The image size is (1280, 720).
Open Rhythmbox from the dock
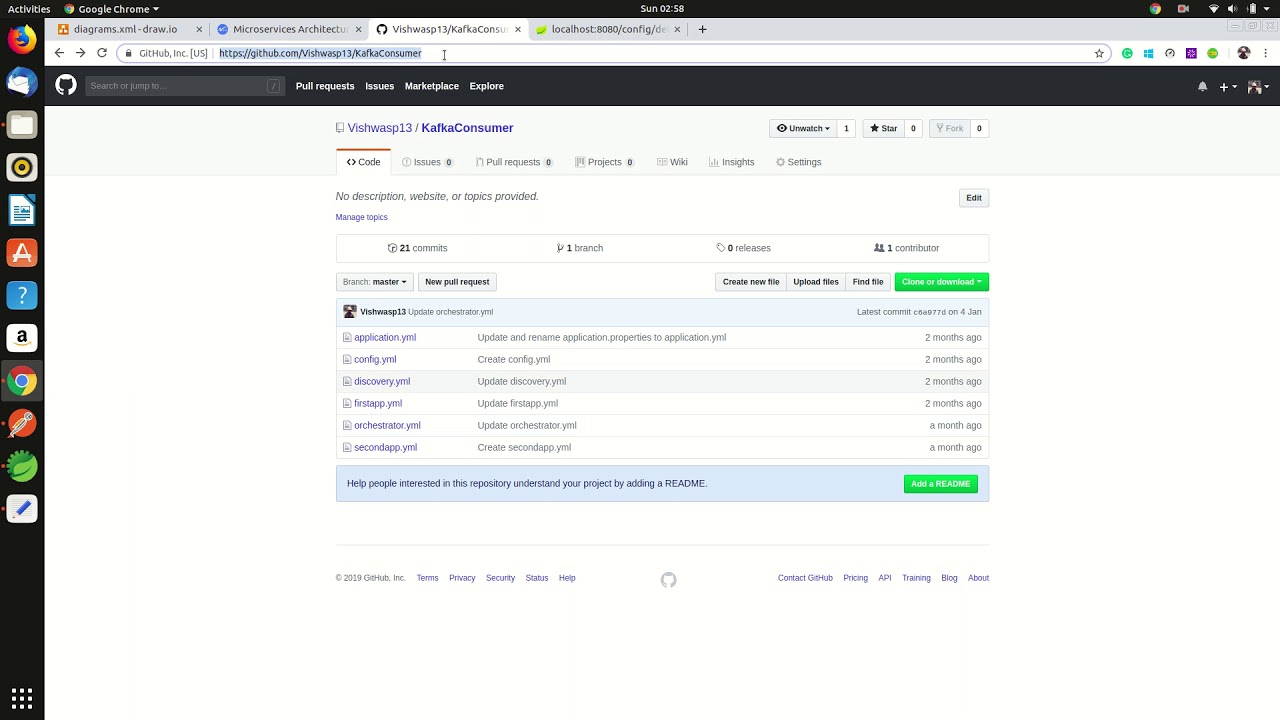coord(22,168)
